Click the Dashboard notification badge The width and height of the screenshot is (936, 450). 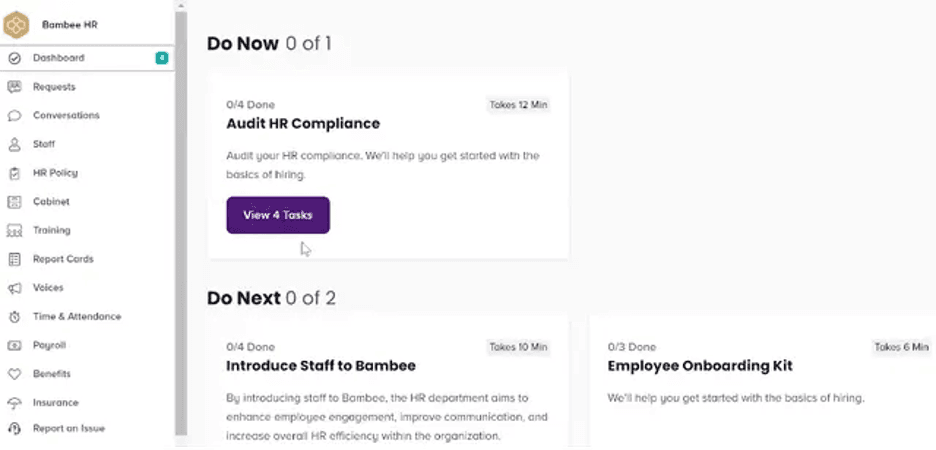[x=161, y=58]
